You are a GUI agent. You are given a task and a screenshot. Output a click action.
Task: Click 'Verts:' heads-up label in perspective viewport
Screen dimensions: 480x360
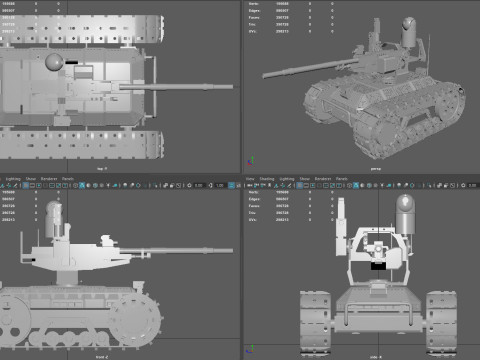(x=254, y=4)
